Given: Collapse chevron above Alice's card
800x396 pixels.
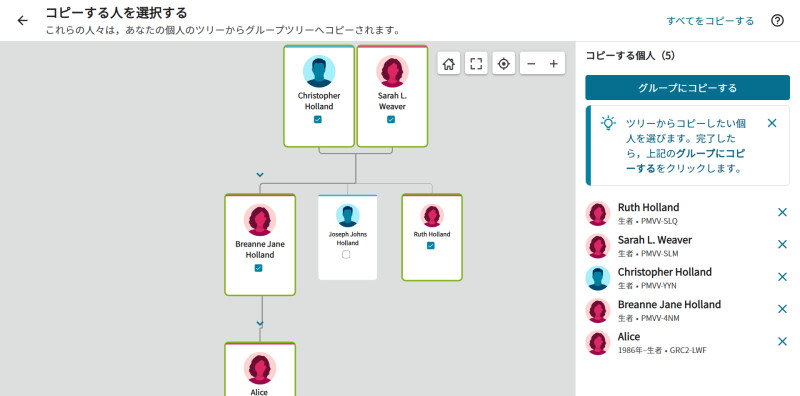Looking at the screenshot, I should 260,324.
